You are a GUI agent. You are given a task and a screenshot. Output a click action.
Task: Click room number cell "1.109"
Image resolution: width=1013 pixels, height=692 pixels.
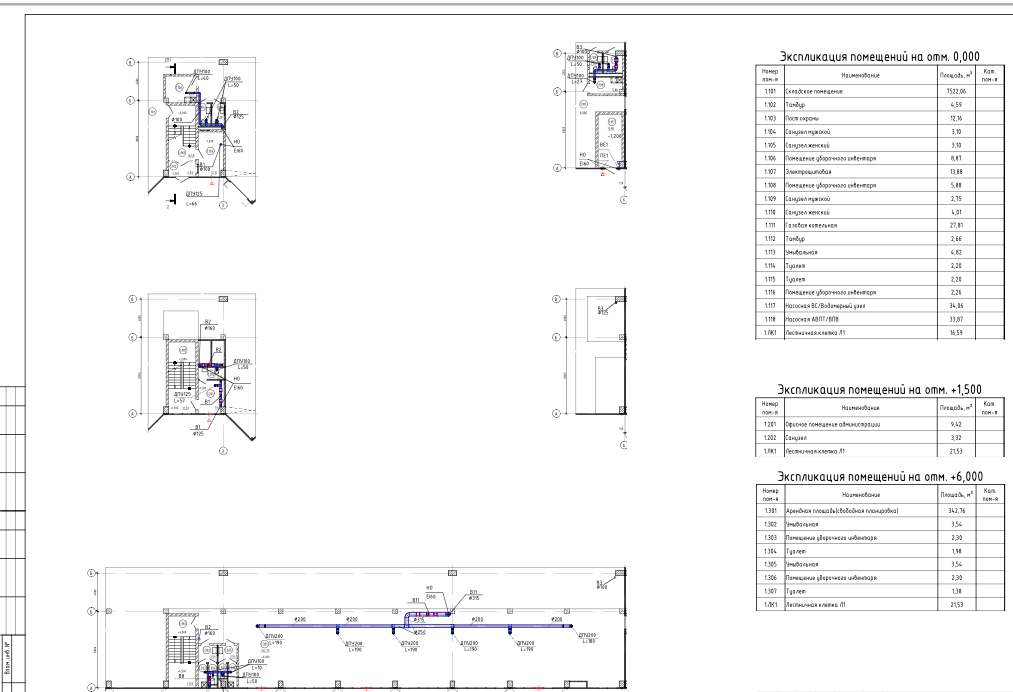point(770,199)
